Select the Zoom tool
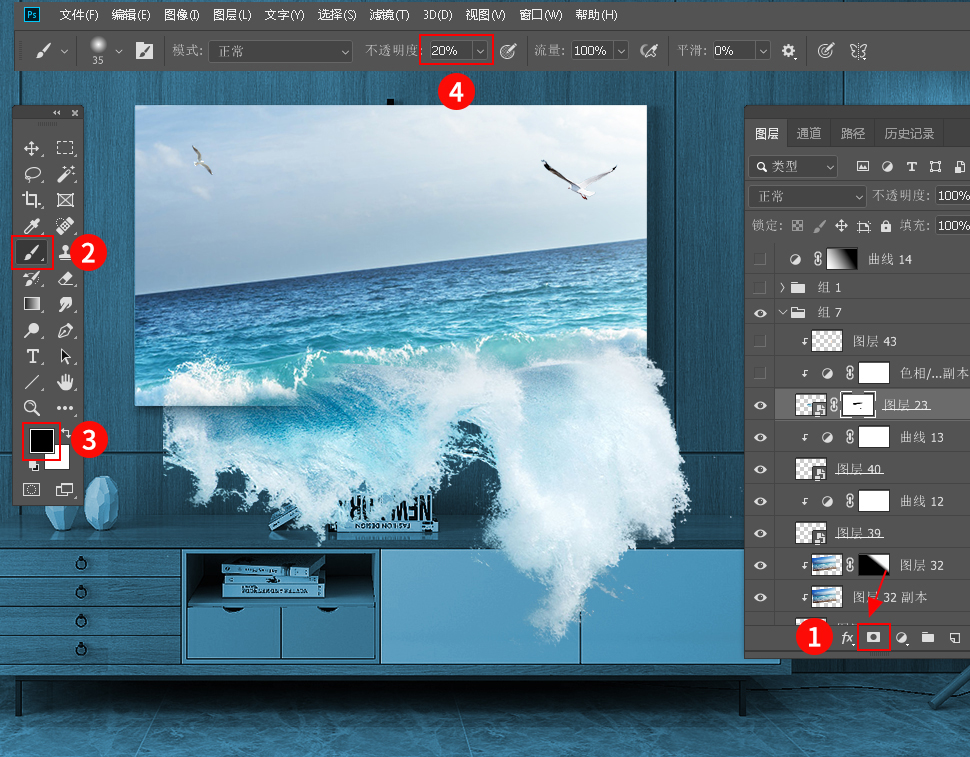 [x=32, y=408]
